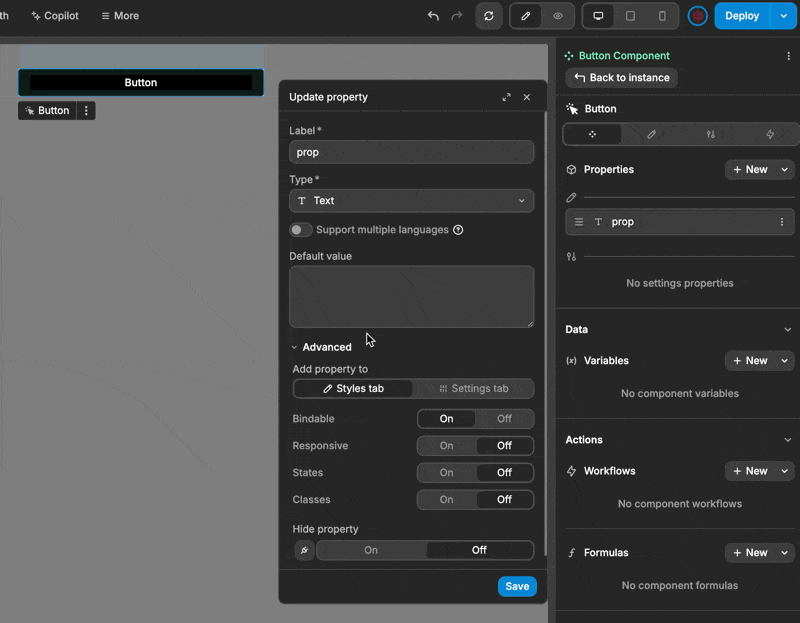Viewport: 800px width, 623px height.
Task: Select the pencil edit mode icon
Action: 525,16
